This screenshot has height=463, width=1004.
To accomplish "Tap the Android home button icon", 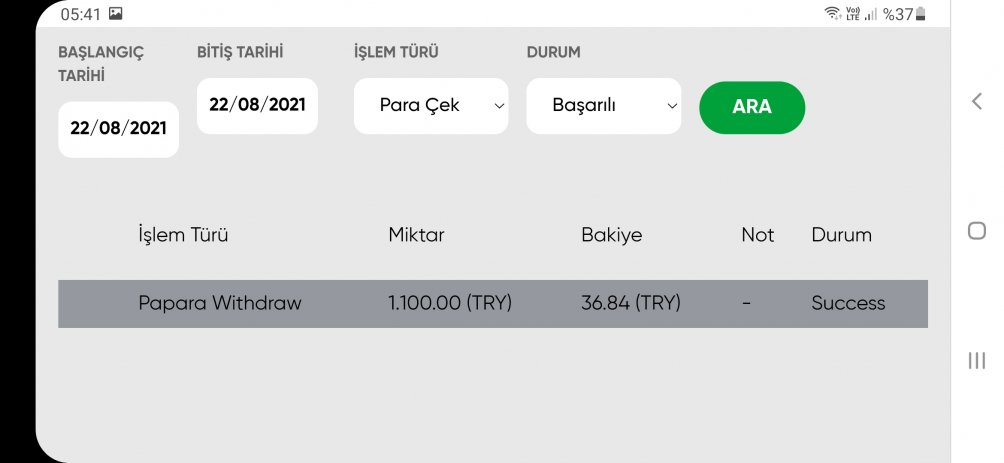I will point(976,231).
